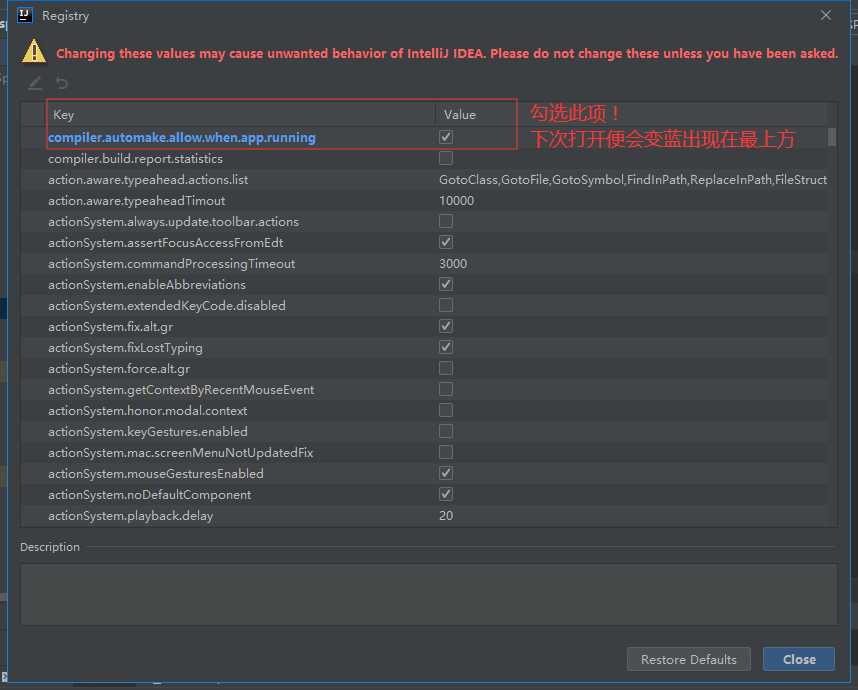
Task: Select actionSystem.fix.alt.gr key text
Action: click(x=111, y=327)
